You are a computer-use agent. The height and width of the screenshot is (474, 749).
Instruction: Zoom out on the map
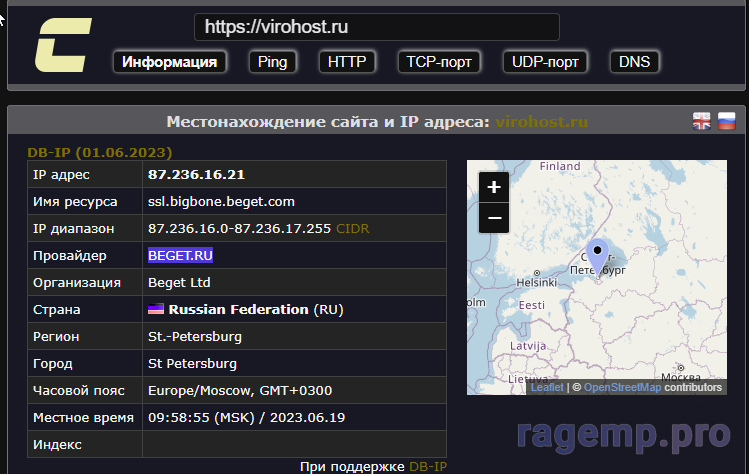(x=494, y=217)
